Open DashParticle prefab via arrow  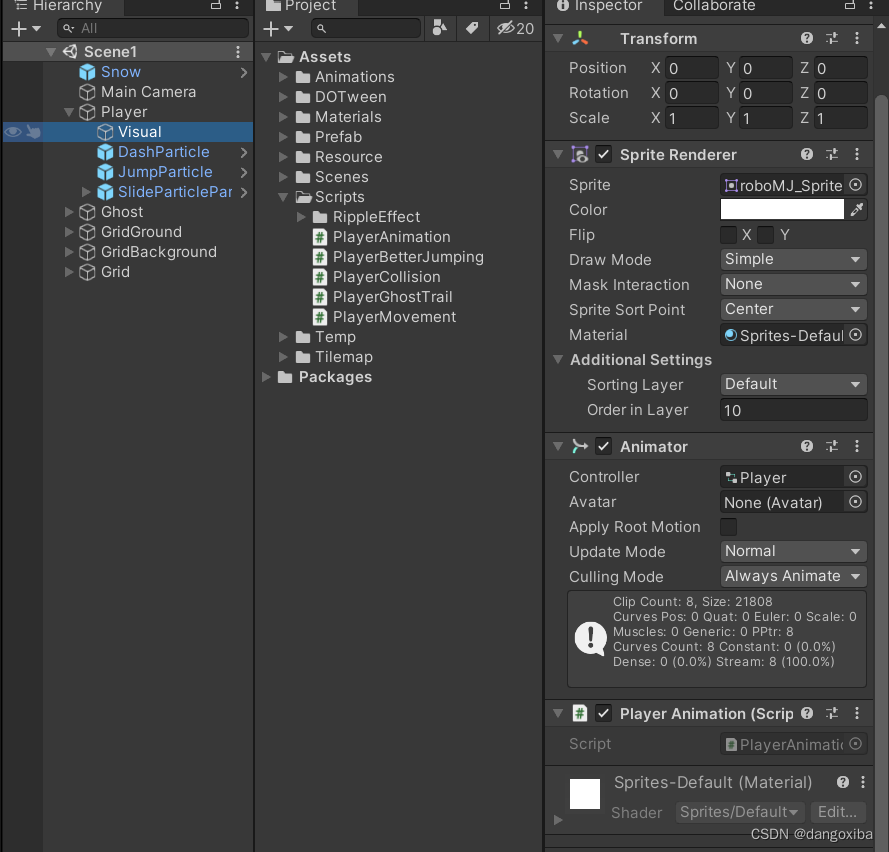[x=244, y=152]
